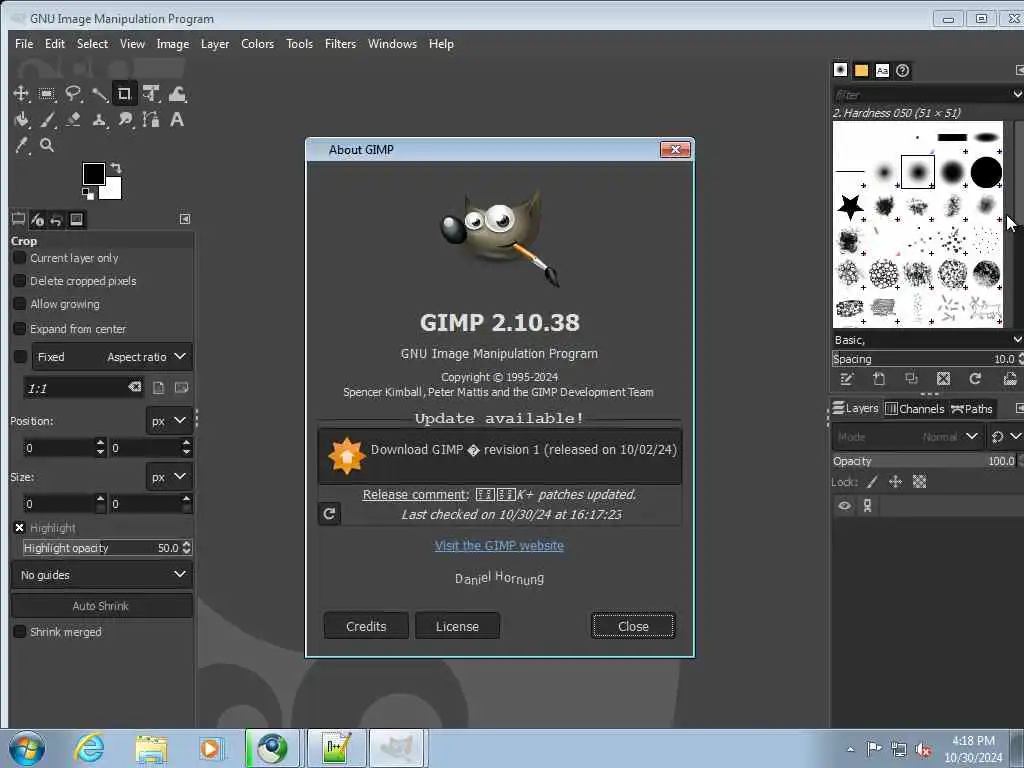Select the Clone stamp tool
The width and height of the screenshot is (1024, 768).
pyautogui.click(x=99, y=120)
